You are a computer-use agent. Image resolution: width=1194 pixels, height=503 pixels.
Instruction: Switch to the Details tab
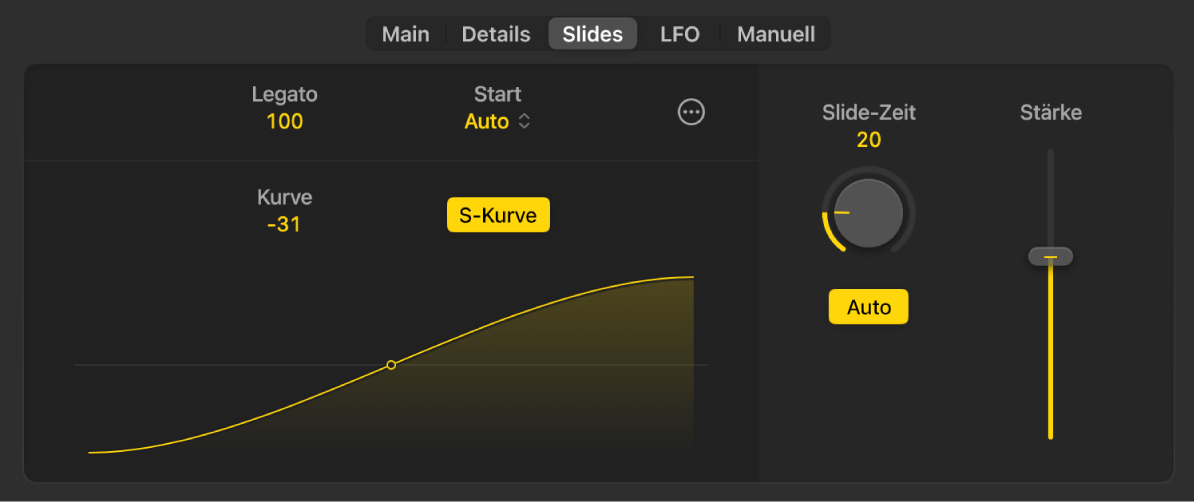(496, 34)
